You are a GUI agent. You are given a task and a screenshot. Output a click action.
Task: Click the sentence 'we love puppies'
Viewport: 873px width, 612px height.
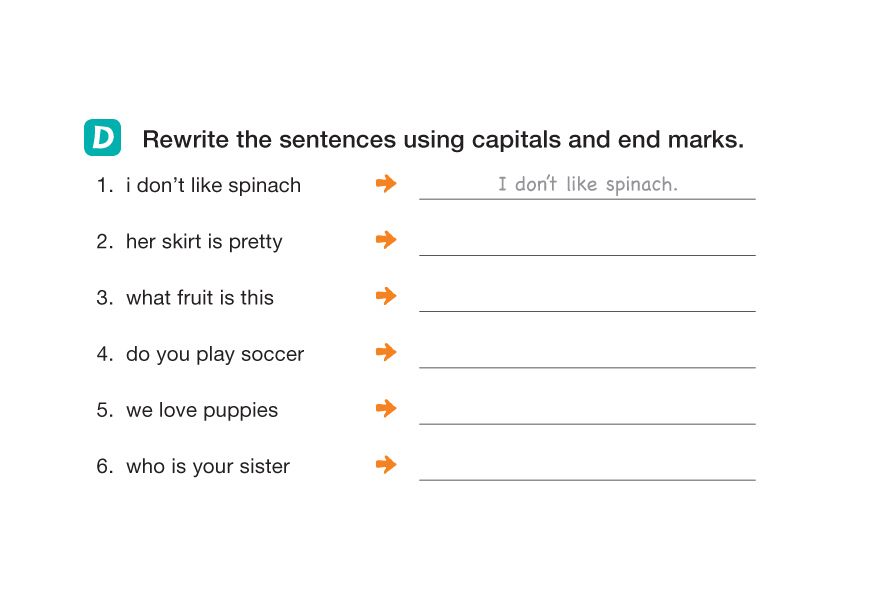(202, 410)
